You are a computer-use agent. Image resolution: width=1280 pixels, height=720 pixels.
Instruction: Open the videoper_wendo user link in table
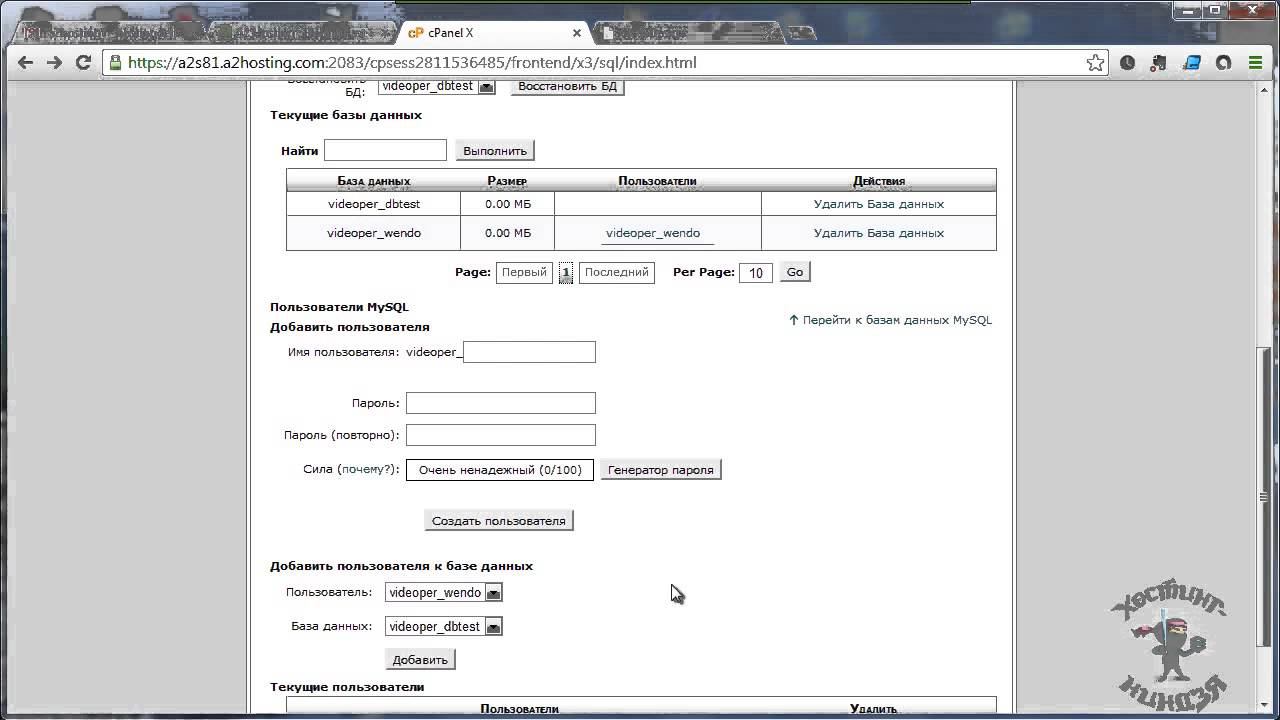click(x=653, y=233)
